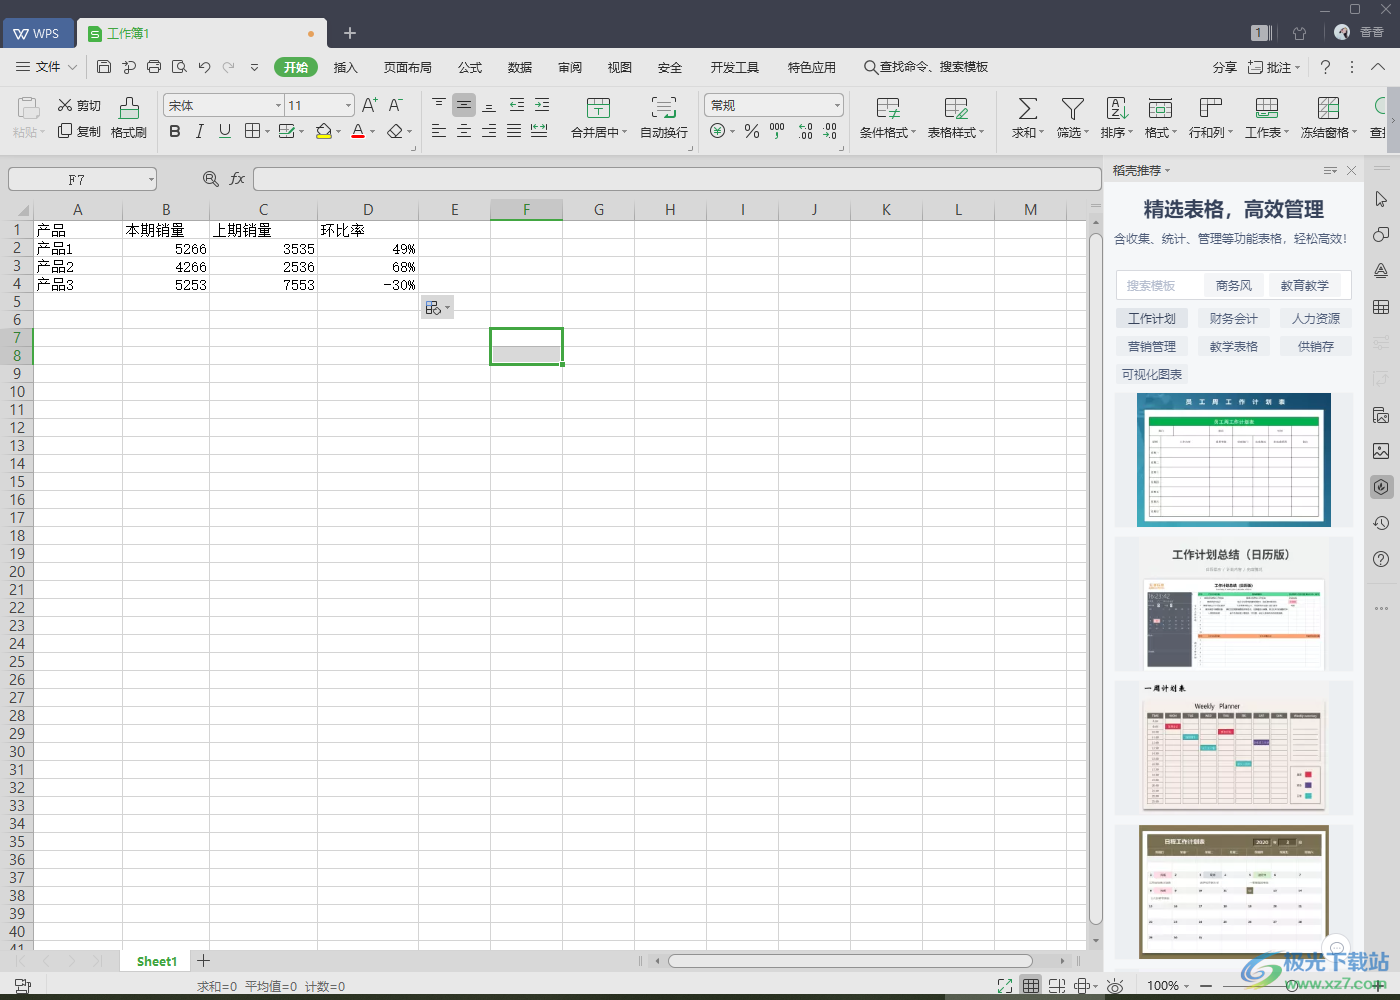Screen dimensions: 1400x1000
Task: Expand the borders dropdown arrow
Action: [267, 131]
